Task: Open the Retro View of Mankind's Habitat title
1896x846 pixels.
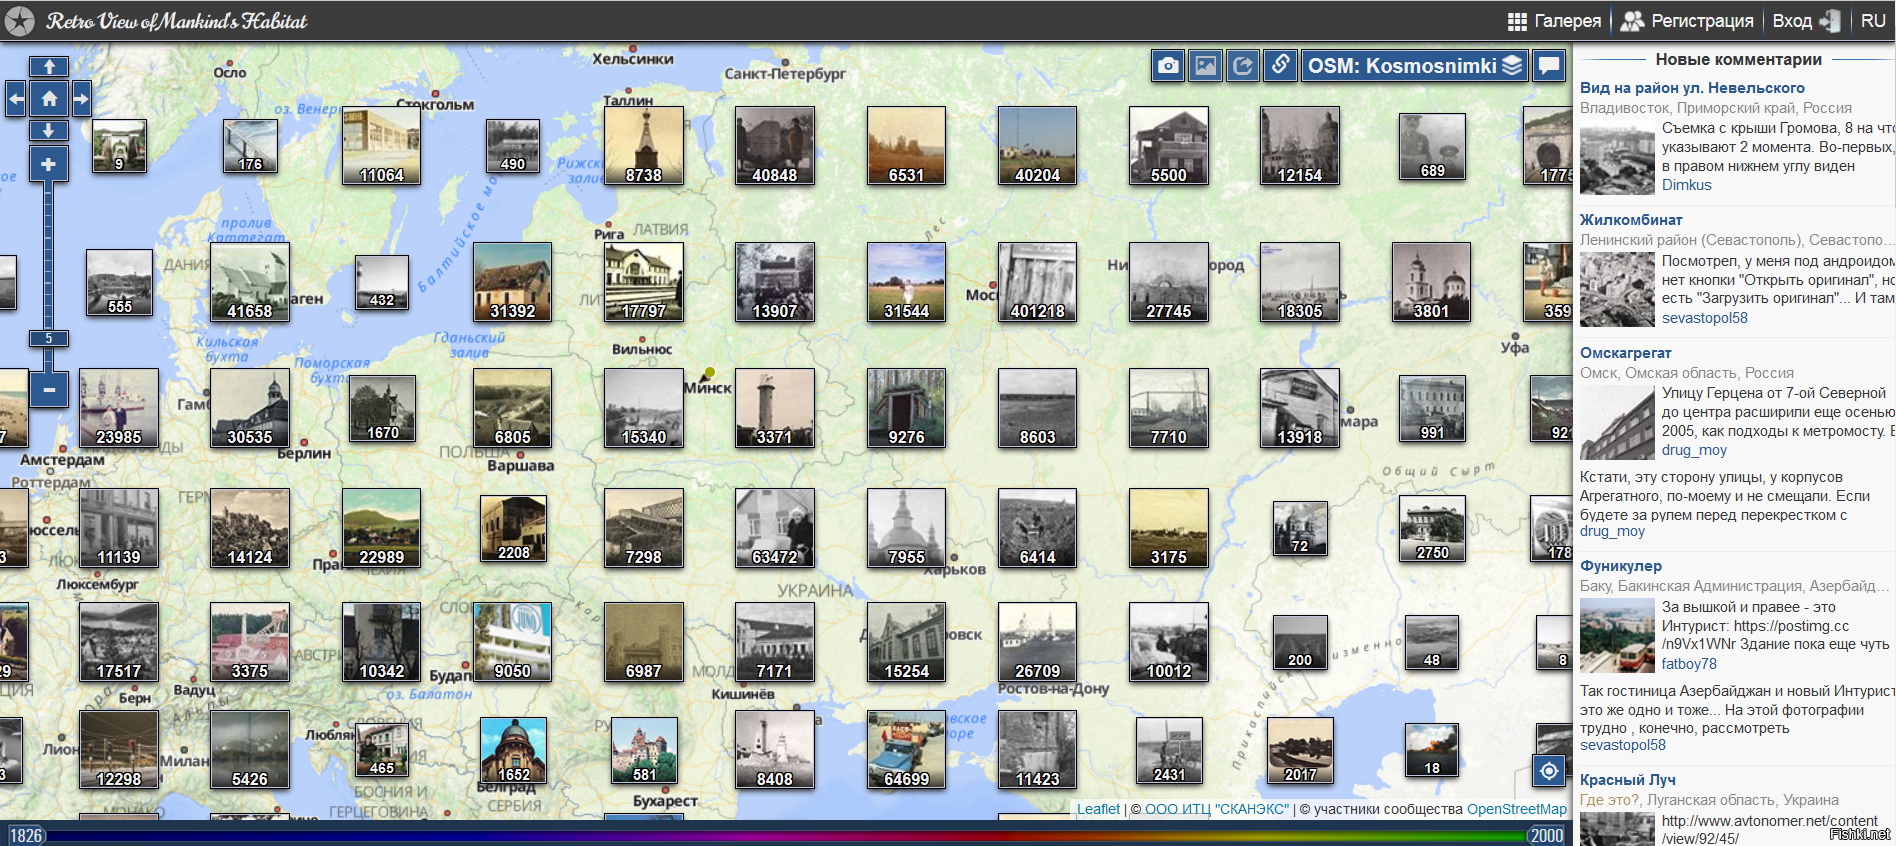Action: click(x=177, y=21)
